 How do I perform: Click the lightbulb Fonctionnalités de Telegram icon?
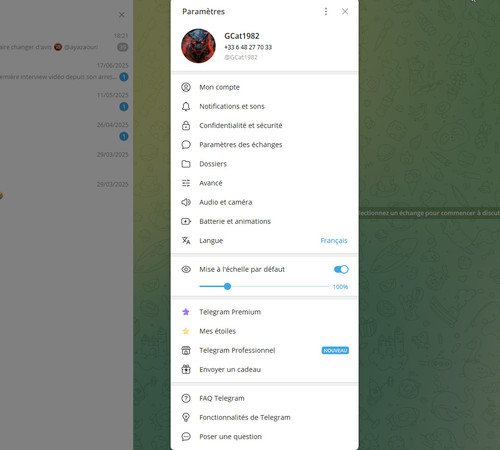point(186,417)
